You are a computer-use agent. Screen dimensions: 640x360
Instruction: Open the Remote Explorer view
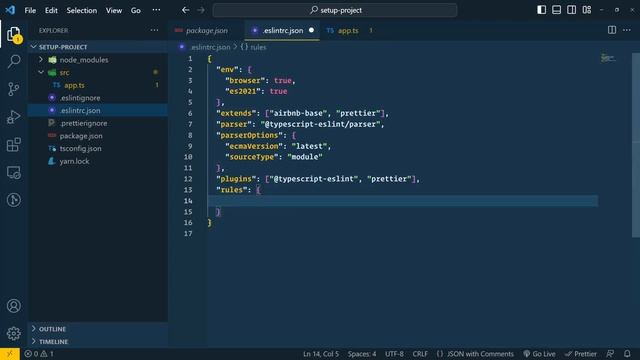point(13,172)
